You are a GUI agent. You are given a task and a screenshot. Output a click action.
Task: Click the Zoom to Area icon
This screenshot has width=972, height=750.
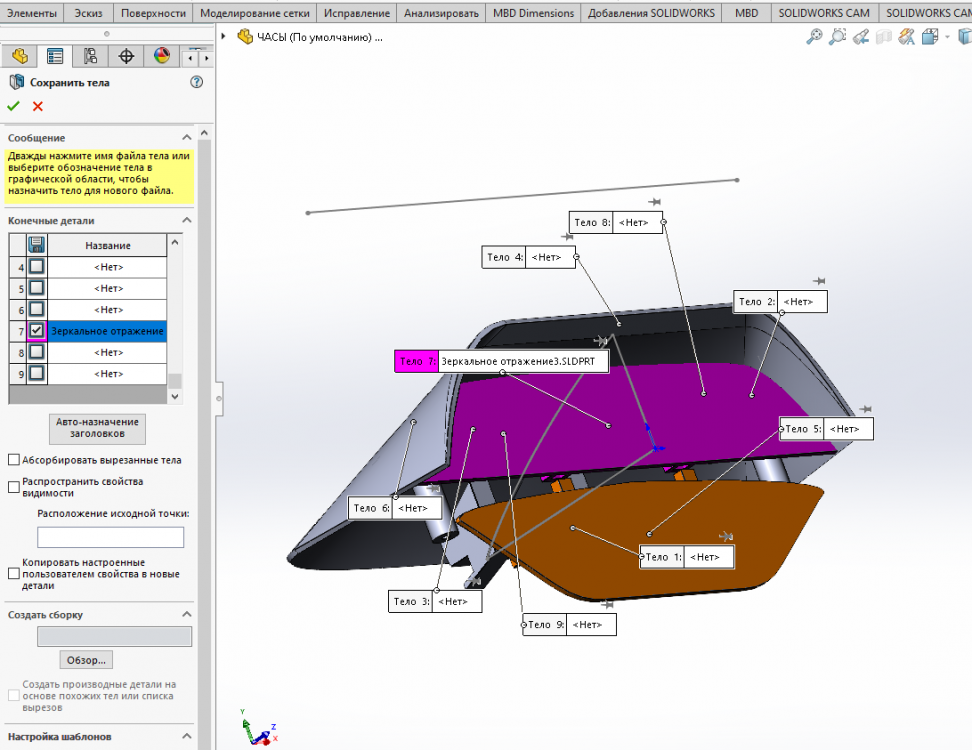pos(837,37)
